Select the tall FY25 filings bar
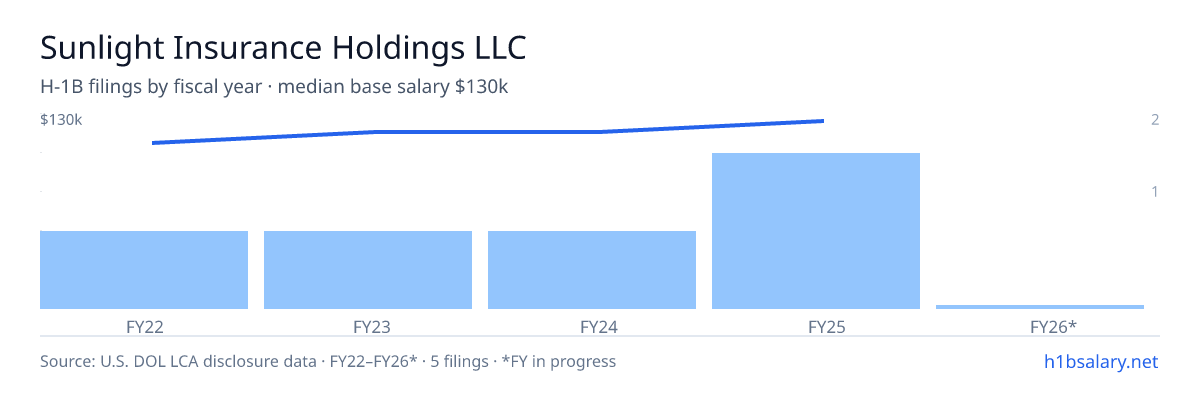The width and height of the screenshot is (1200, 400). 816,231
